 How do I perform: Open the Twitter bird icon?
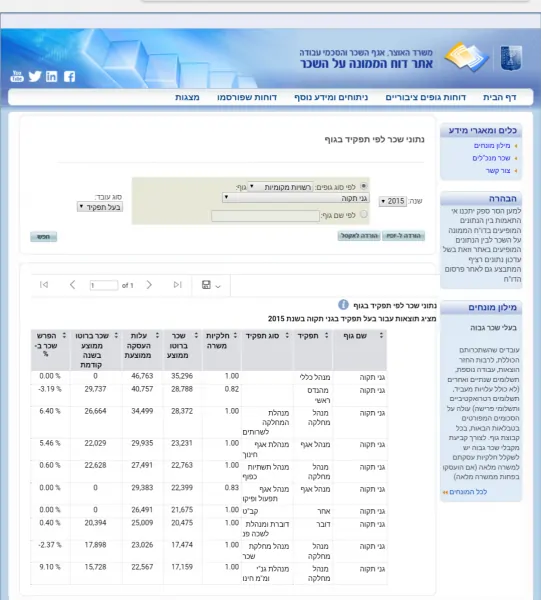pos(34,76)
